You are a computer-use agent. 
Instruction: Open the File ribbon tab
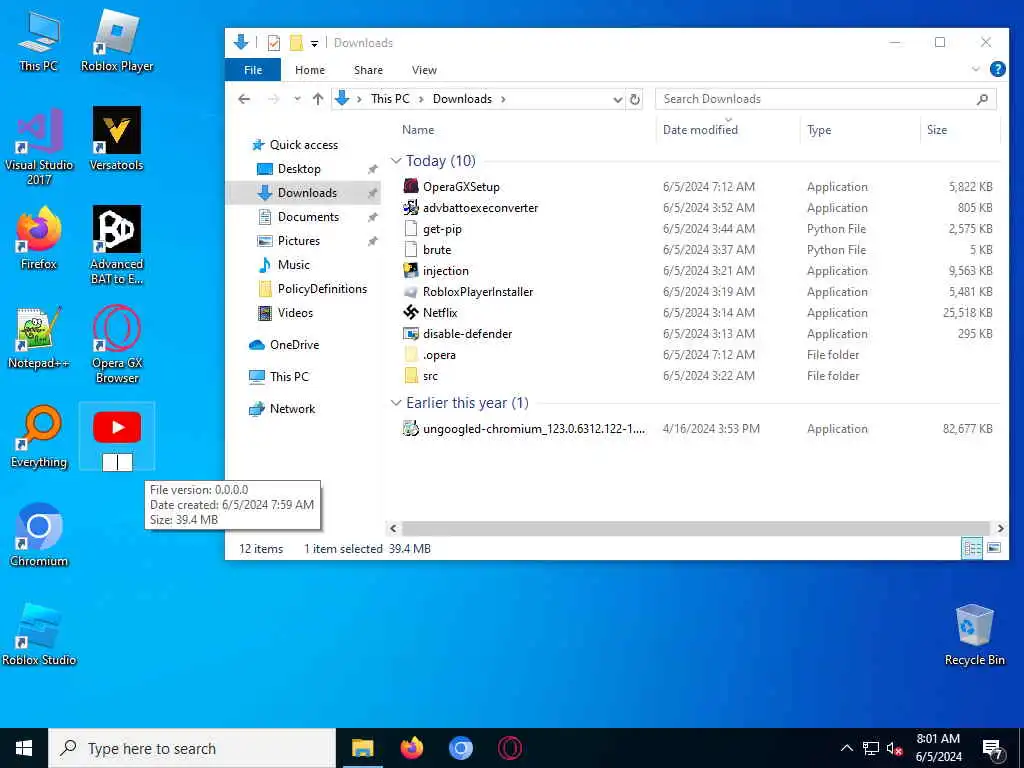(x=253, y=70)
